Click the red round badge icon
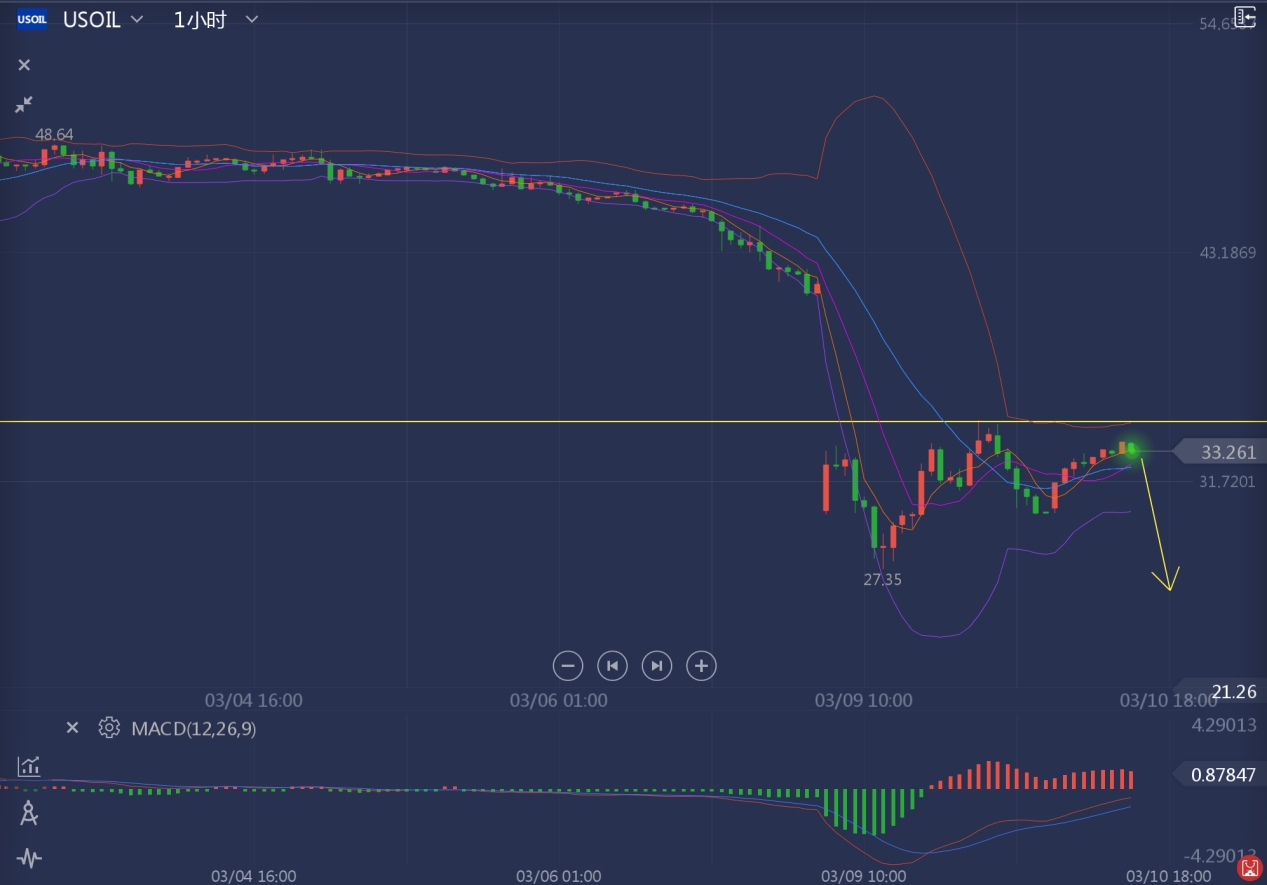 click(x=1248, y=868)
